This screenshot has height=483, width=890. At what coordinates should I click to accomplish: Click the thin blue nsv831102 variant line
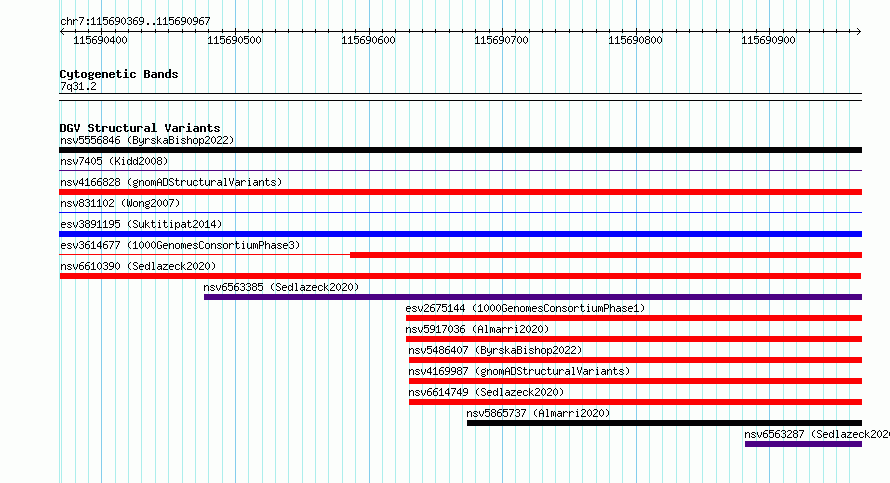click(x=460, y=212)
